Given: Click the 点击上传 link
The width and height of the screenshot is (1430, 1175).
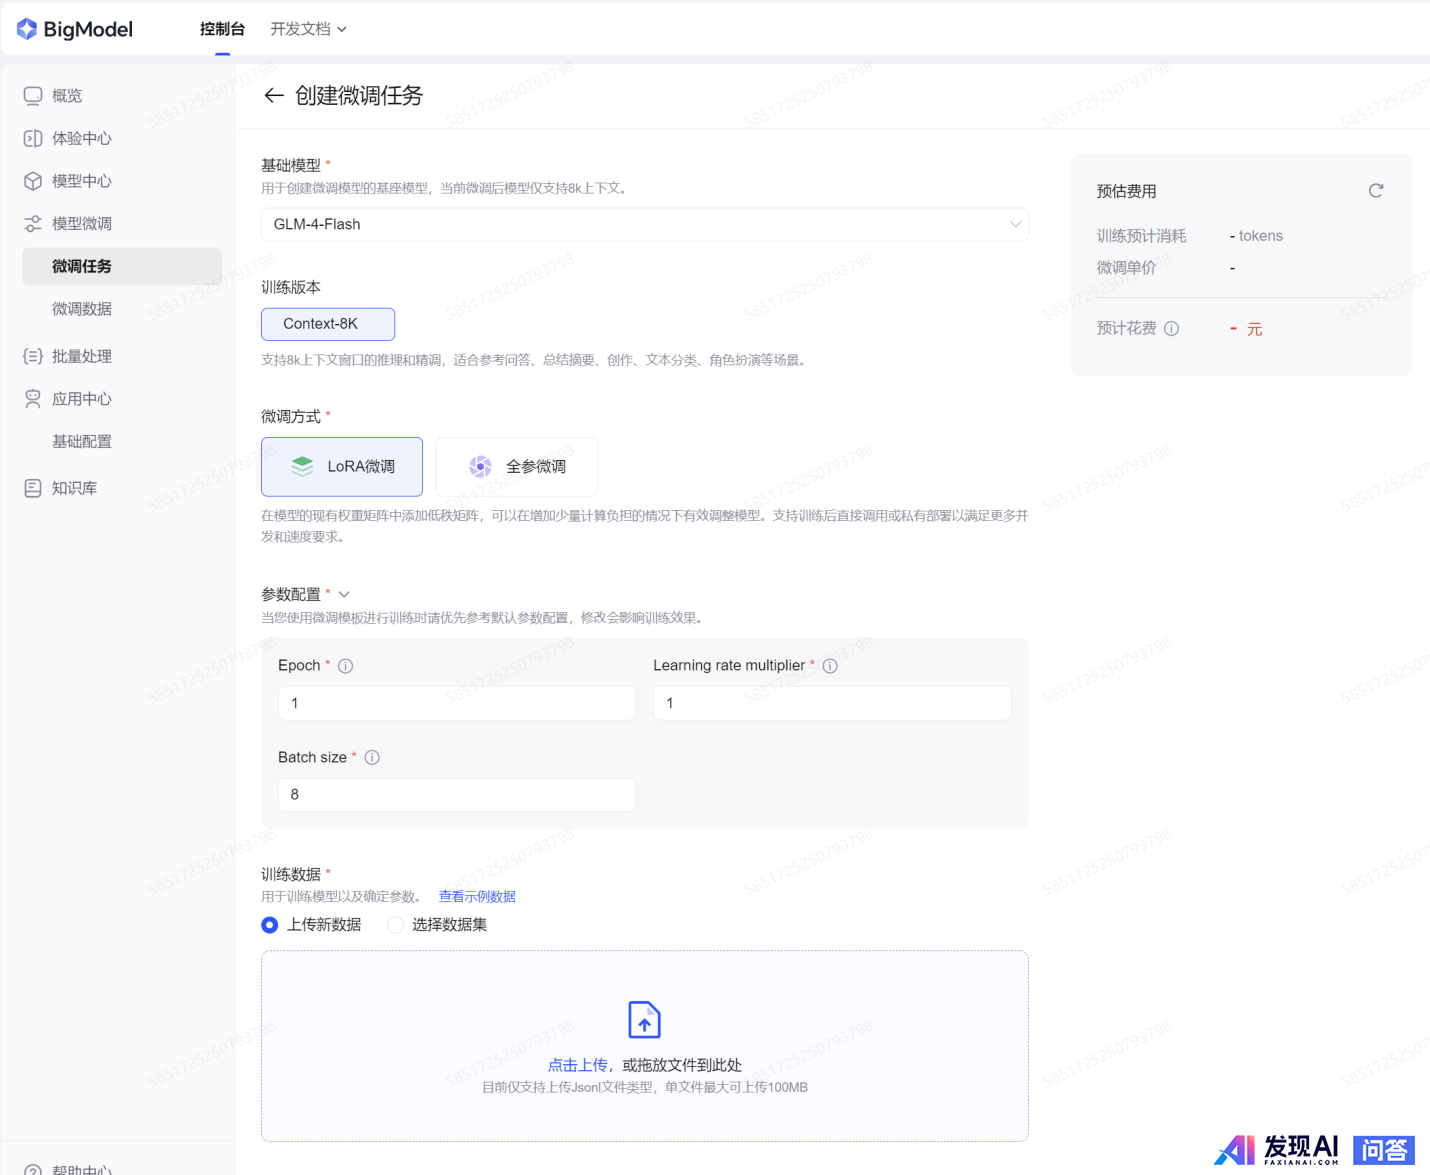Looking at the screenshot, I should tap(577, 1065).
